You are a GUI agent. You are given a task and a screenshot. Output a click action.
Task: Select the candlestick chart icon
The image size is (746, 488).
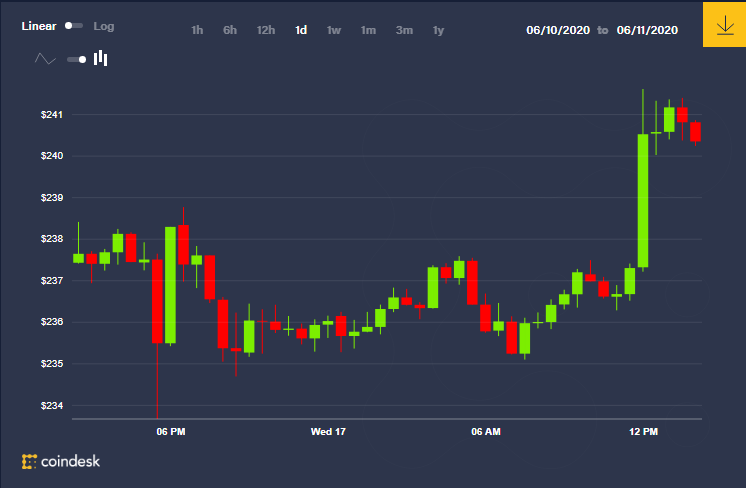(100, 58)
